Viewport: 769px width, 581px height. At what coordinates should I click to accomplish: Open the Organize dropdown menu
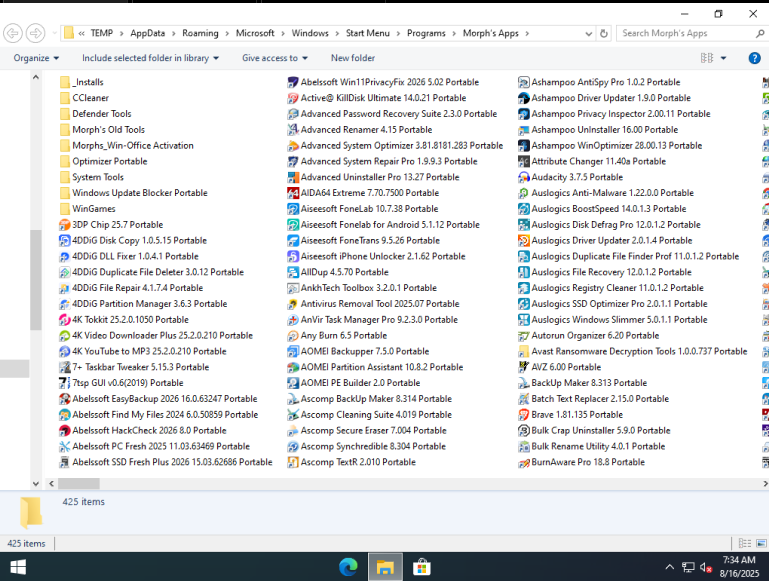(x=36, y=58)
